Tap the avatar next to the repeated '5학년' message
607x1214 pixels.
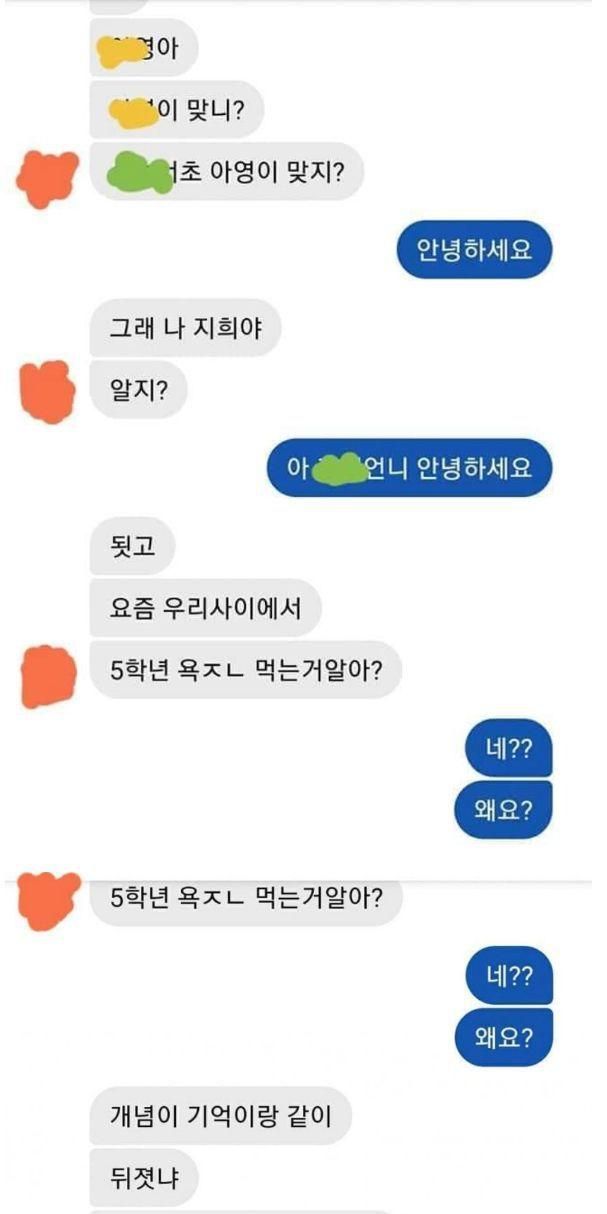pos(49,899)
